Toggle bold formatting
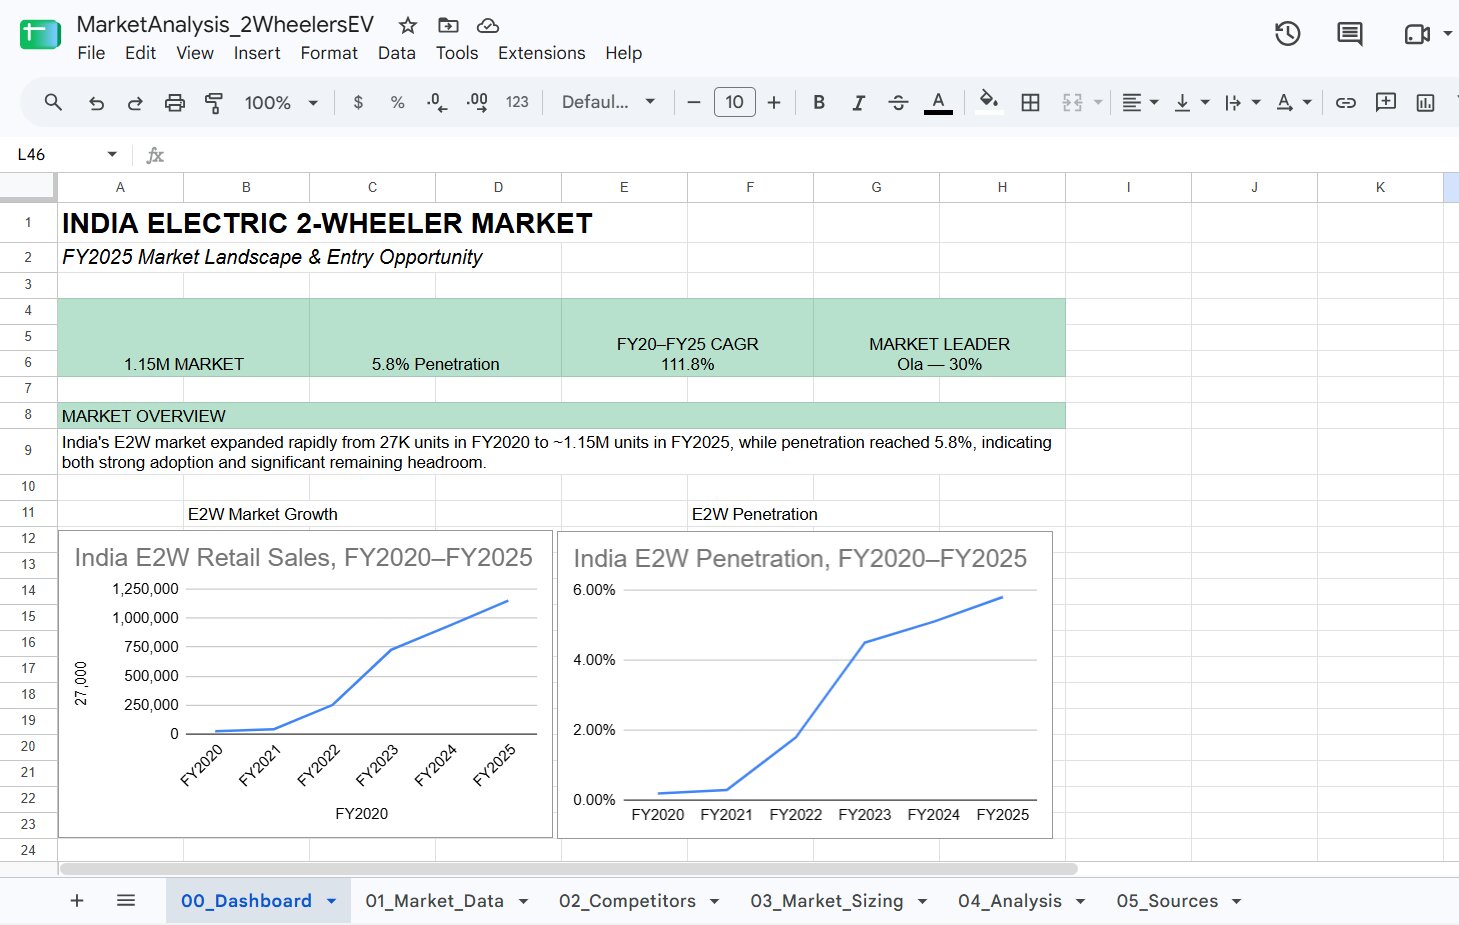Screen dimensions: 1459x925 coord(819,102)
